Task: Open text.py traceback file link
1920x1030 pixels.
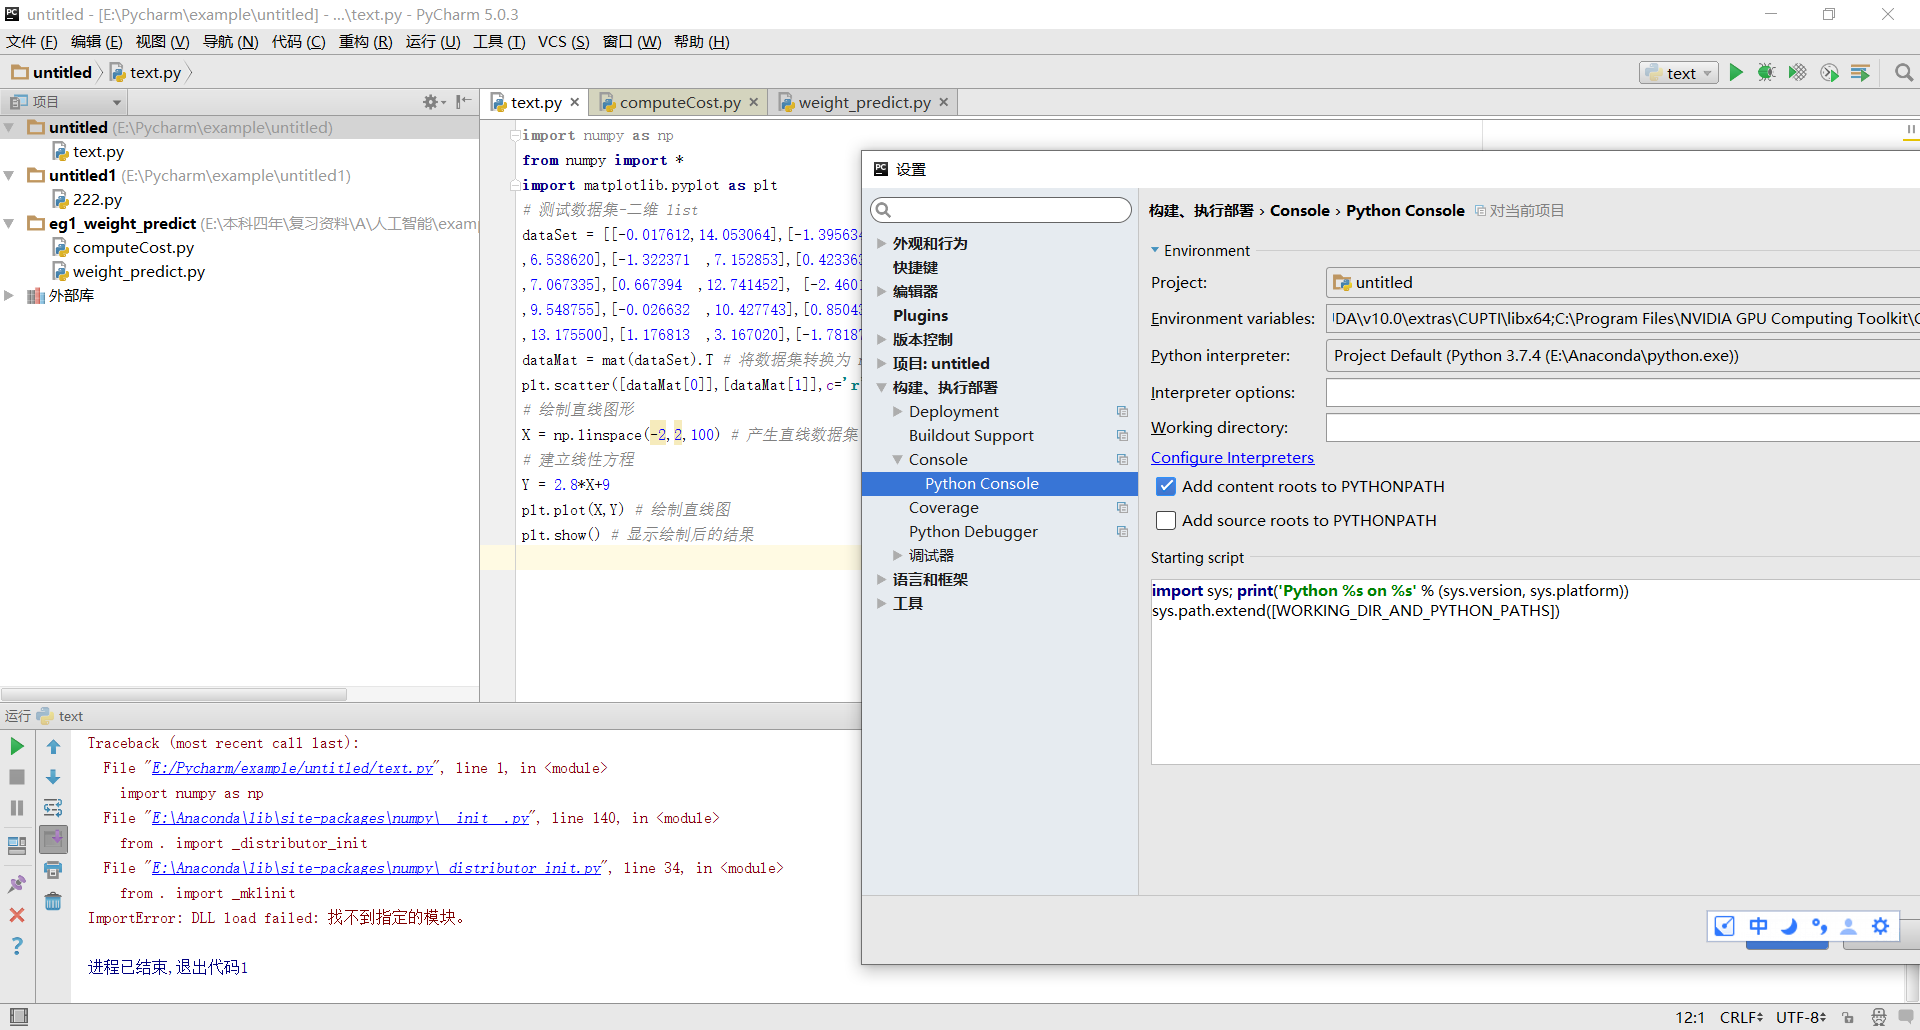Action: (293, 769)
